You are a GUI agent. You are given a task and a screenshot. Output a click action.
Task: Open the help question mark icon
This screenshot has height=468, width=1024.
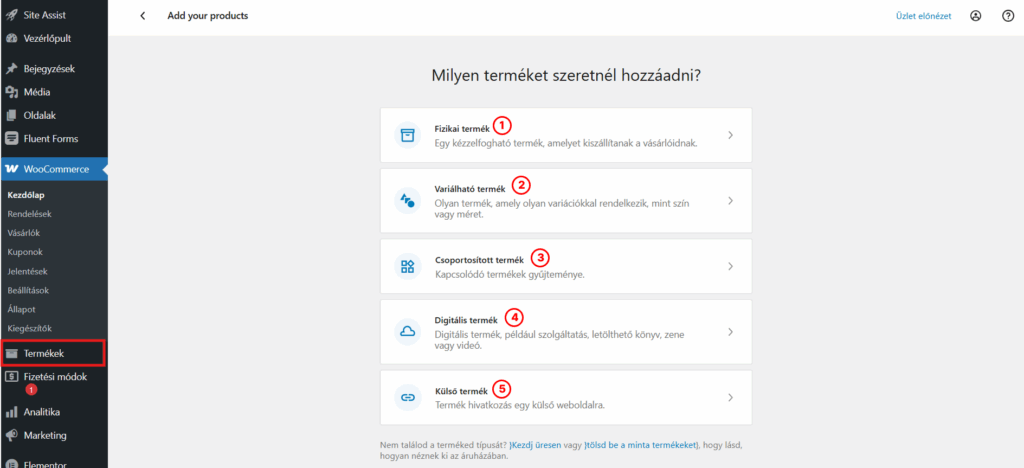coord(1007,16)
